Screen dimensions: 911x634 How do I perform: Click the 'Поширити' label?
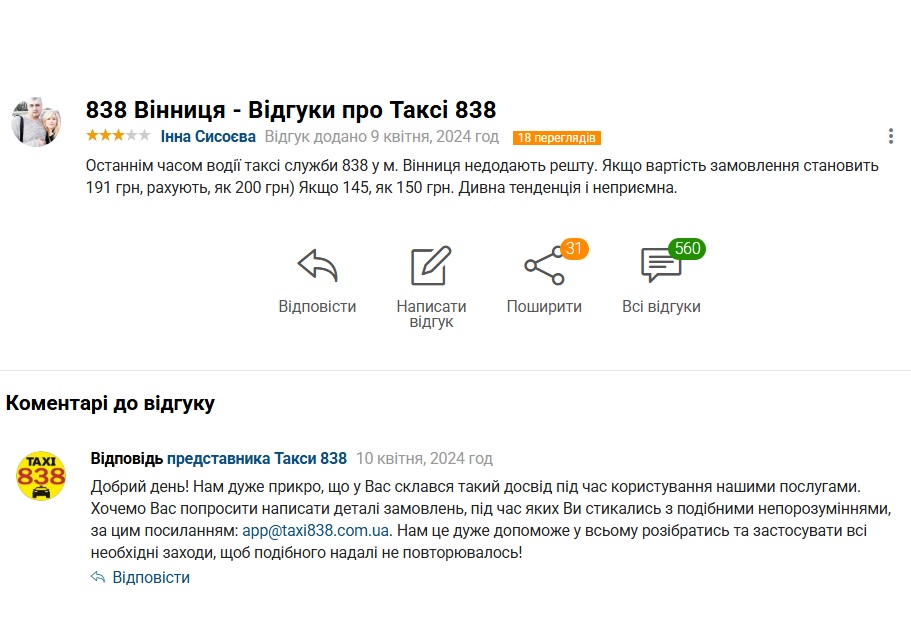click(544, 307)
